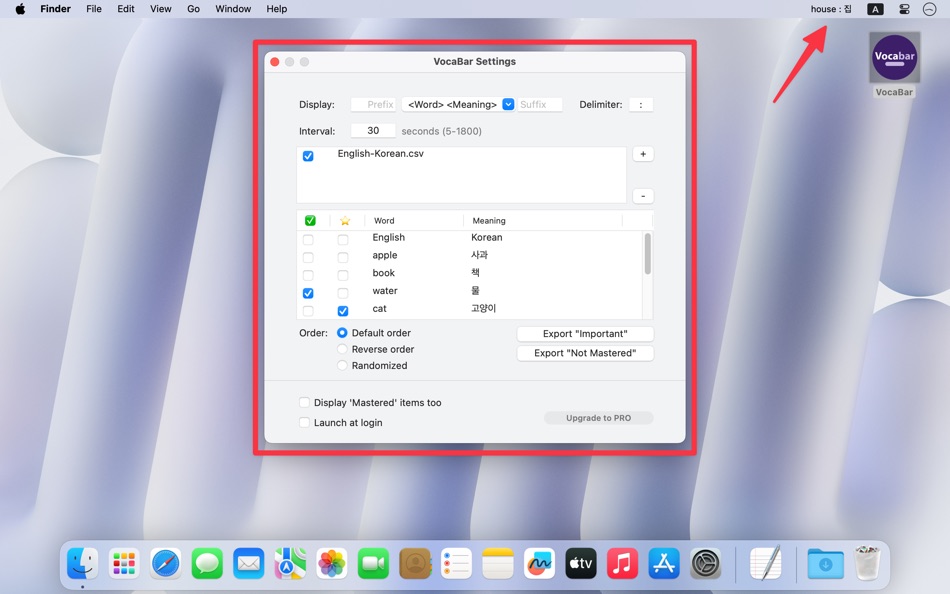Viewport: 950px width, 594px height.
Task: Click the 'Meaning' column header
Action: tap(489, 221)
